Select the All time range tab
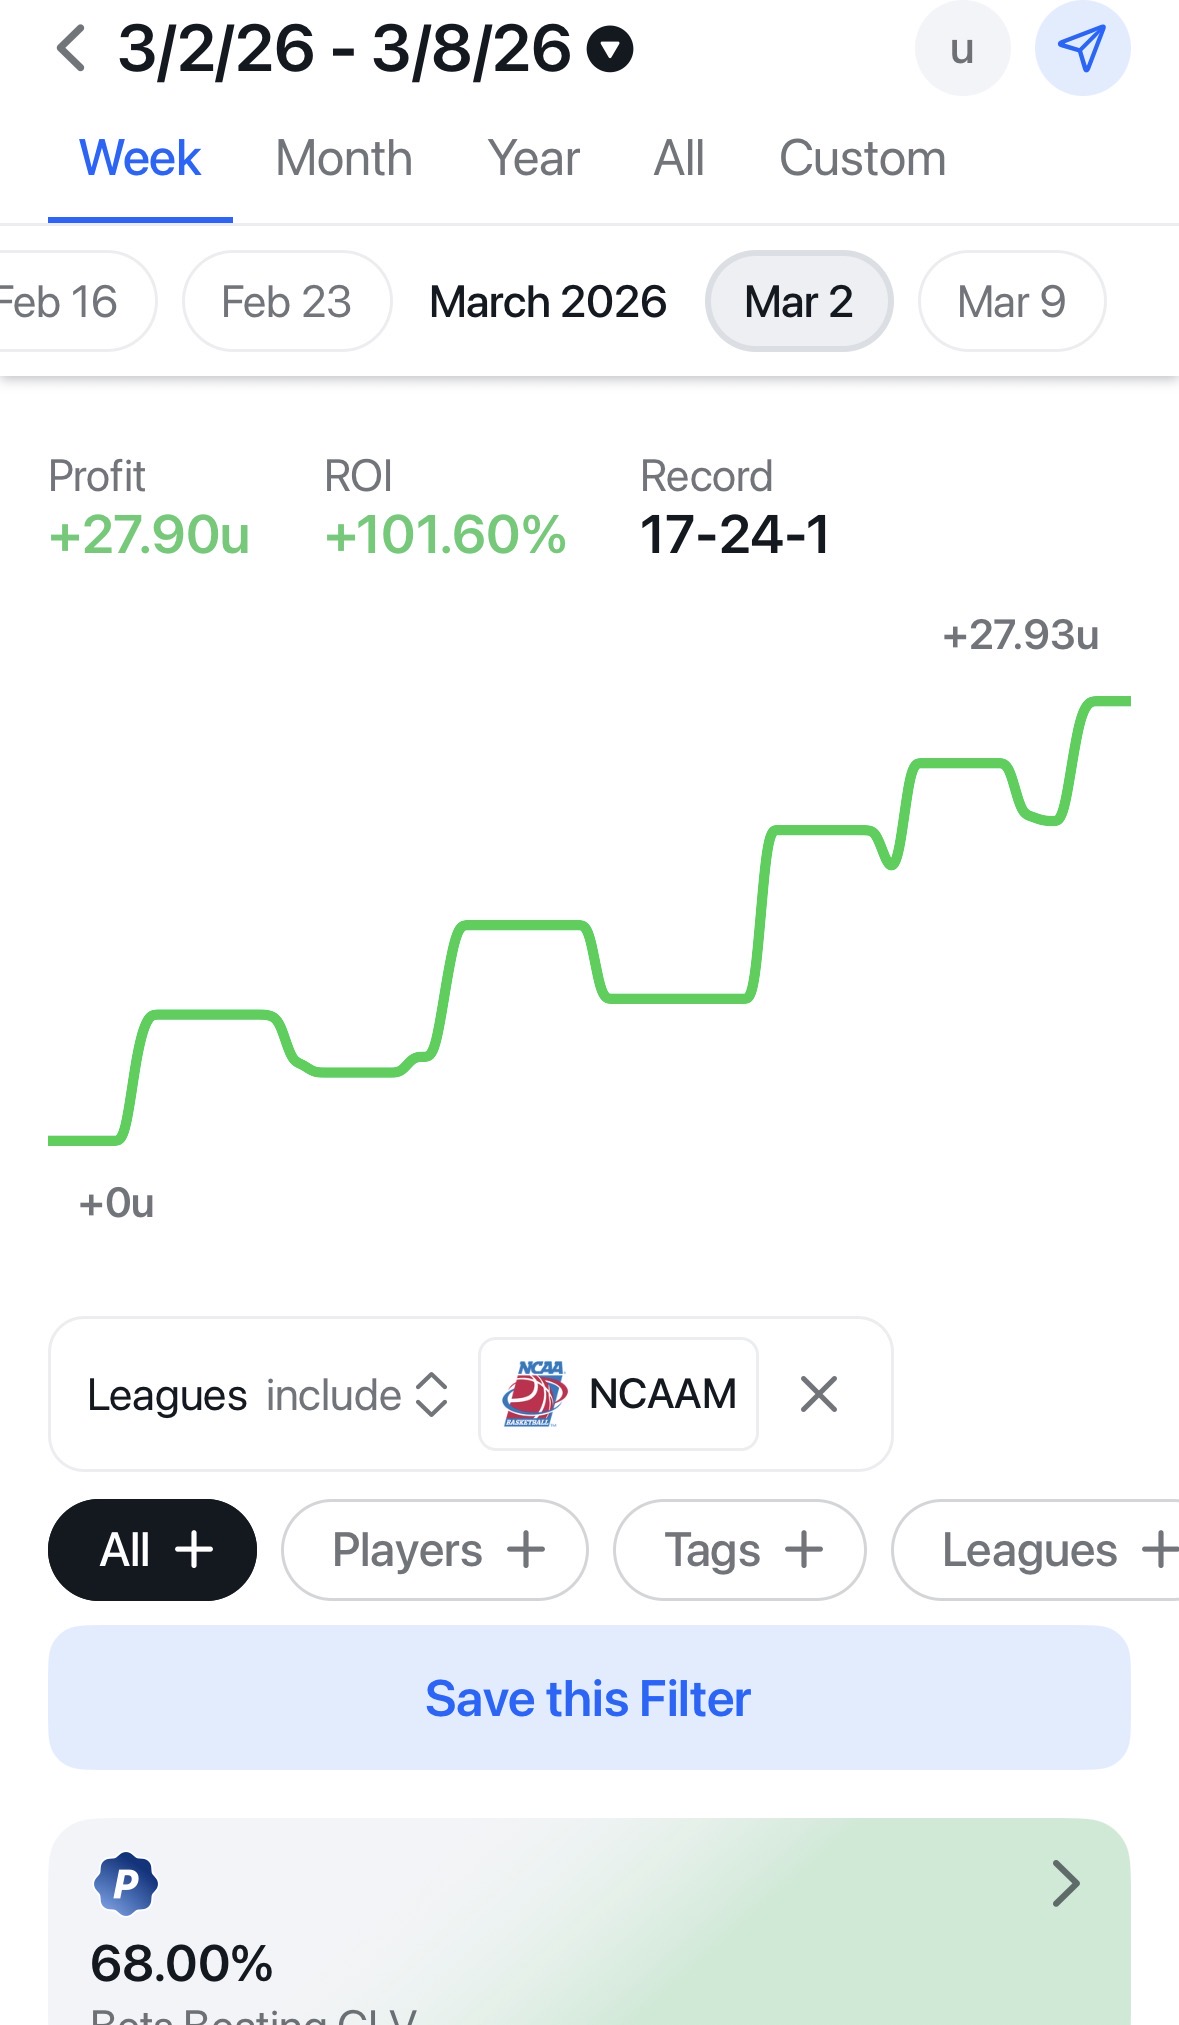The image size is (1179, 2025). click(679, 159)
